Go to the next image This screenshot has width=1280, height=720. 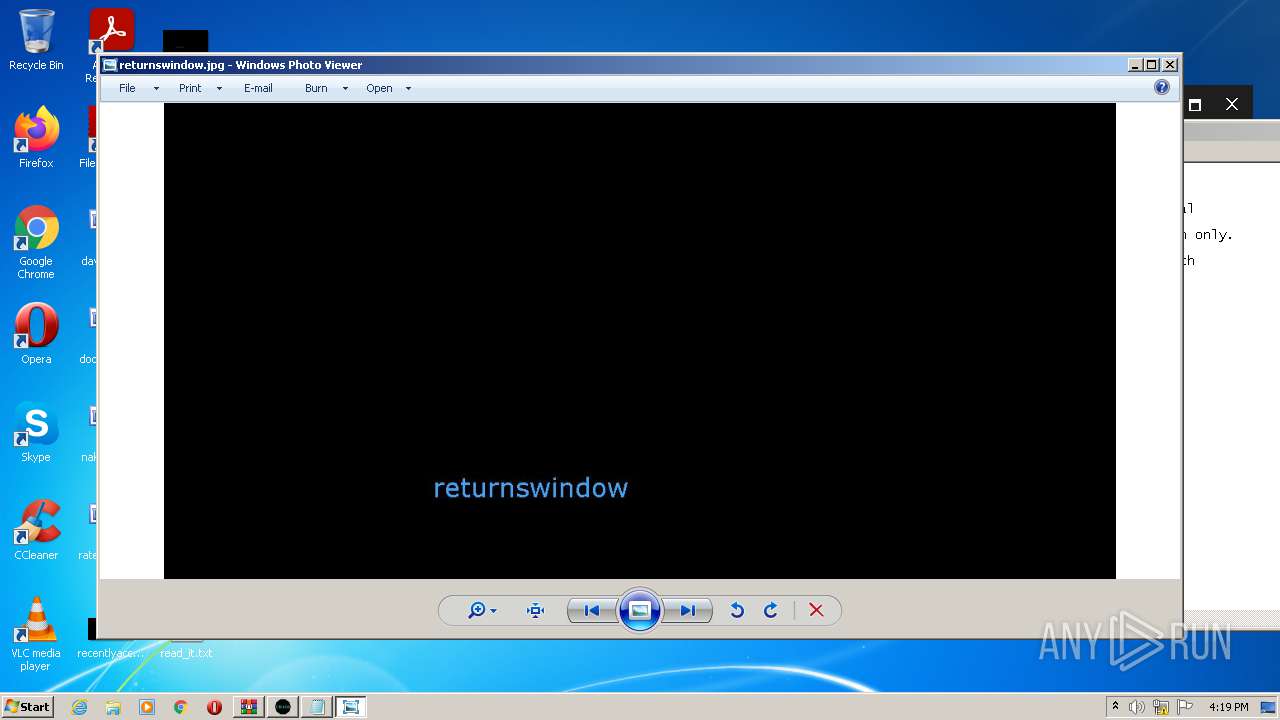point(688,610)
